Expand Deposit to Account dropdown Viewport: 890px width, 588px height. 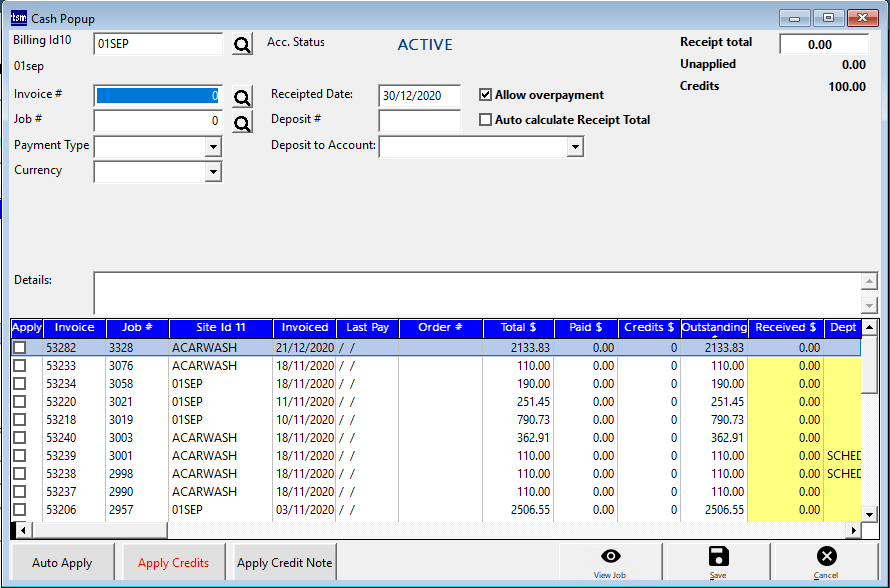coord(574,147)
